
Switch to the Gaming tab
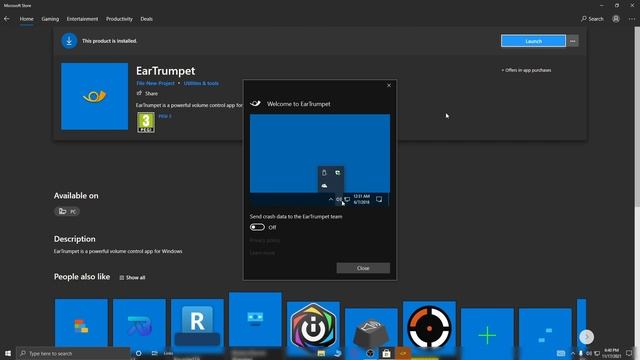50,19
